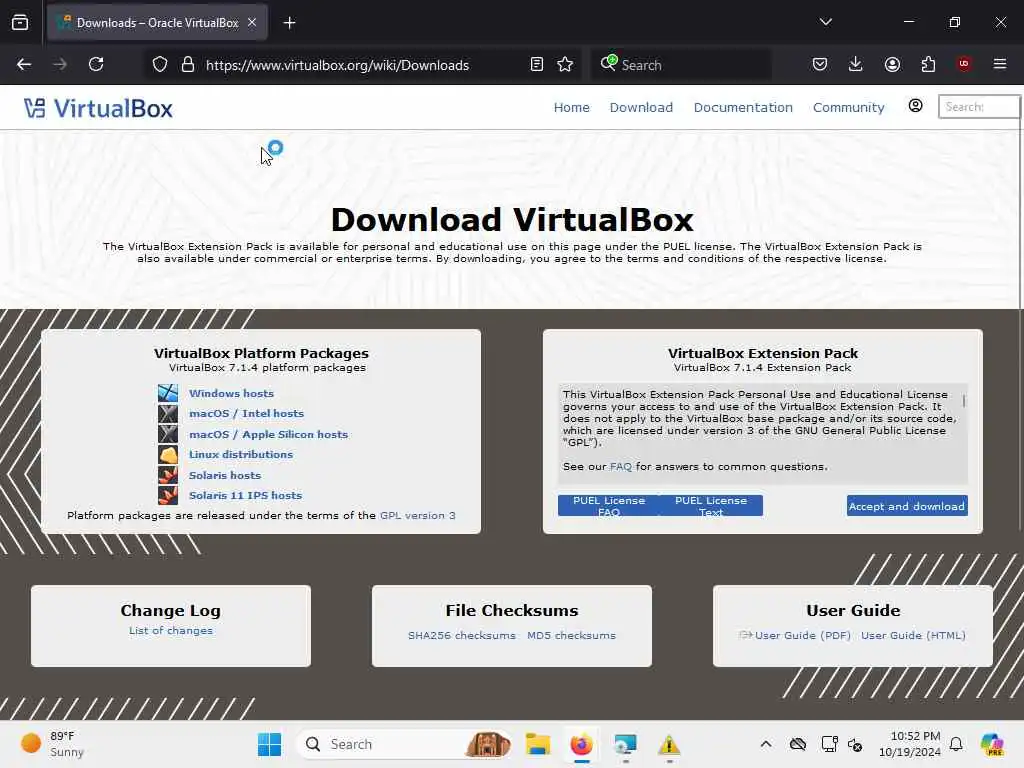Open the Firefox account icon

pos(892,64)
